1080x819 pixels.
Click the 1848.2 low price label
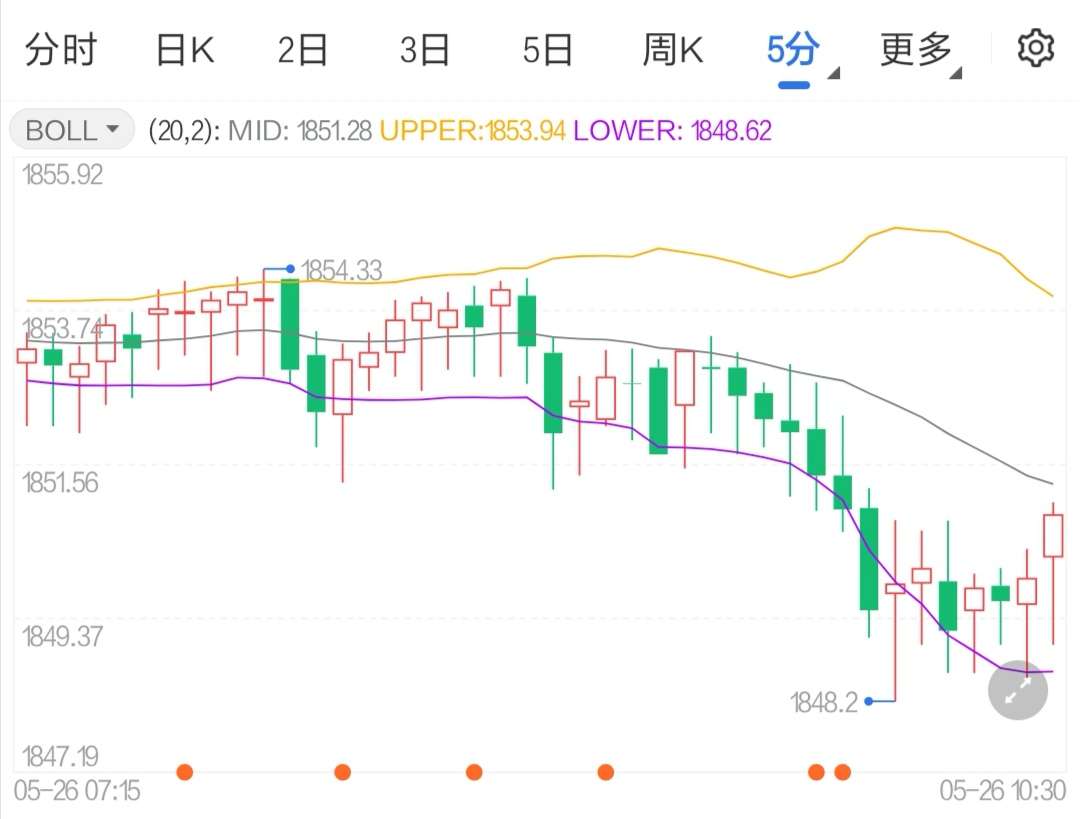(x=824, y=703)
